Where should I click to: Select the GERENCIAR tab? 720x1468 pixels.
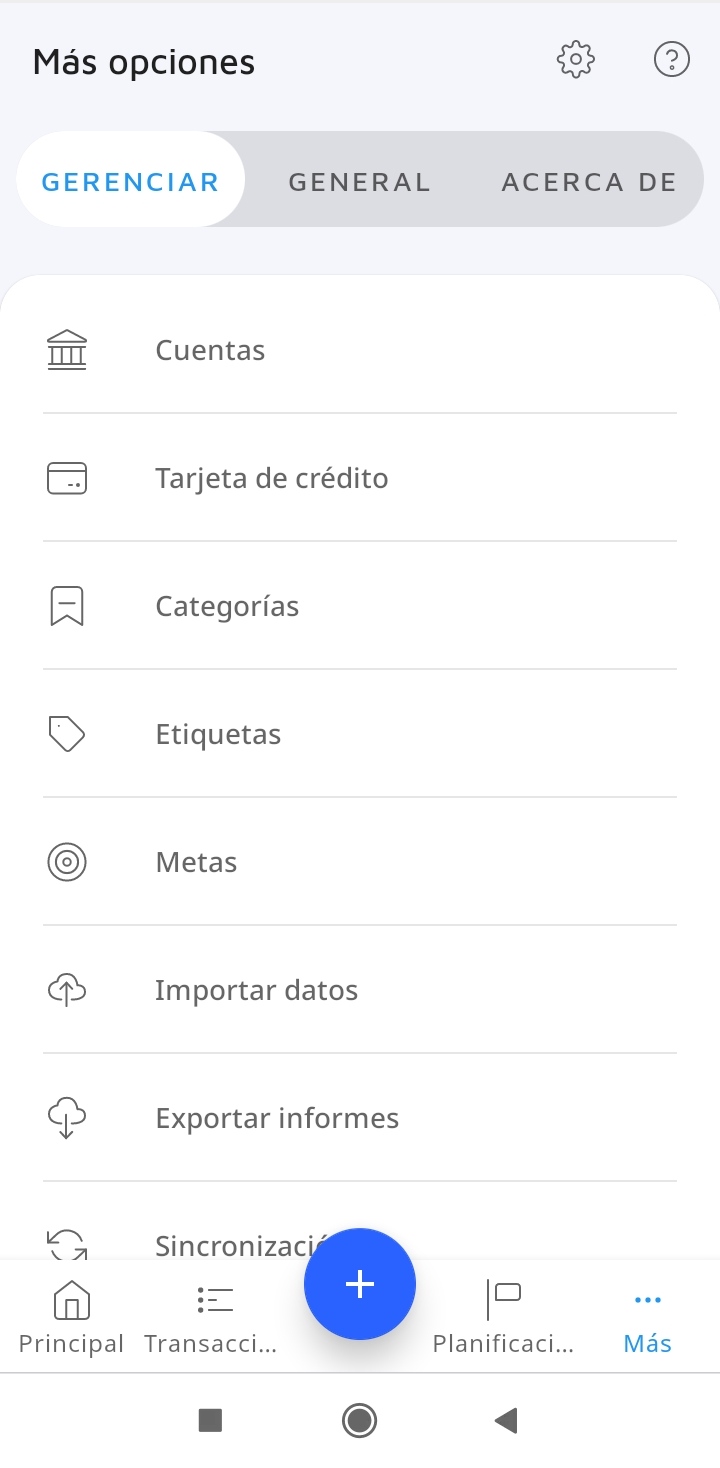[x=130, y=182]
